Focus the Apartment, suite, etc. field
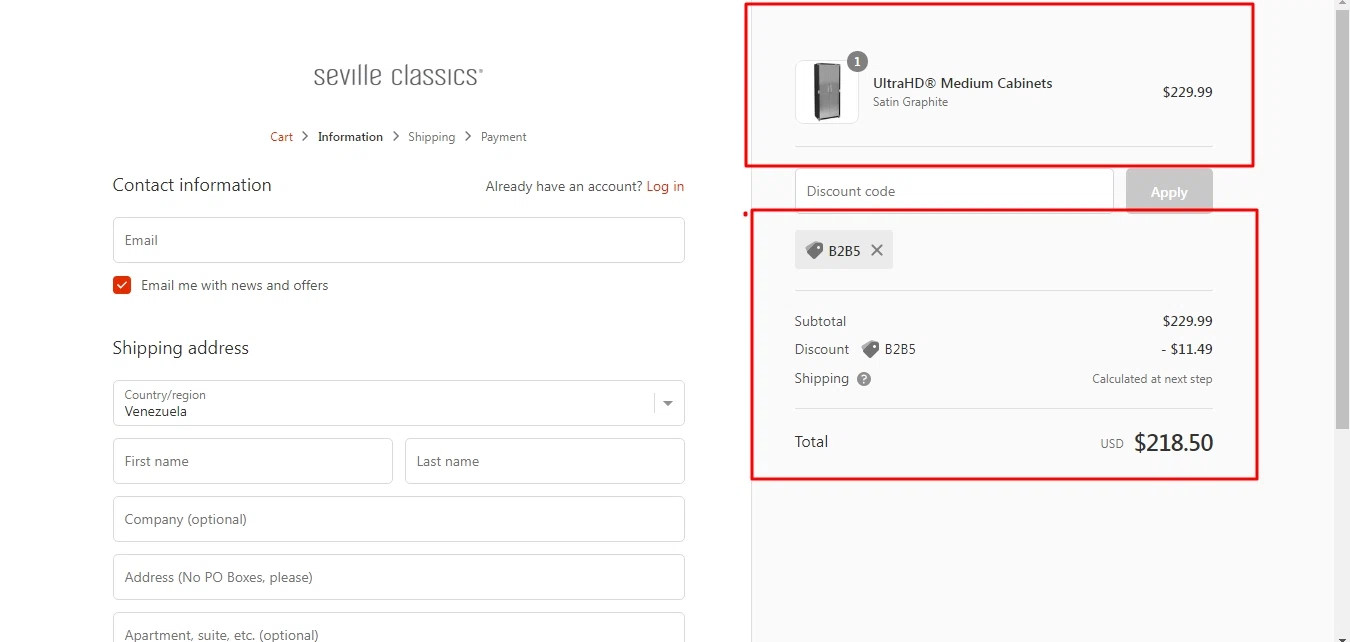1350x642 pixels. pyautogui.click(x=398, y=628)
